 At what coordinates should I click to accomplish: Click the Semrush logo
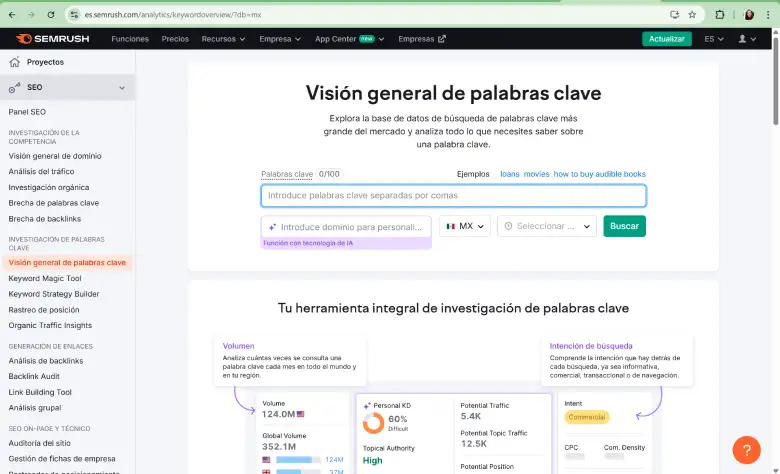coord(52,39)
